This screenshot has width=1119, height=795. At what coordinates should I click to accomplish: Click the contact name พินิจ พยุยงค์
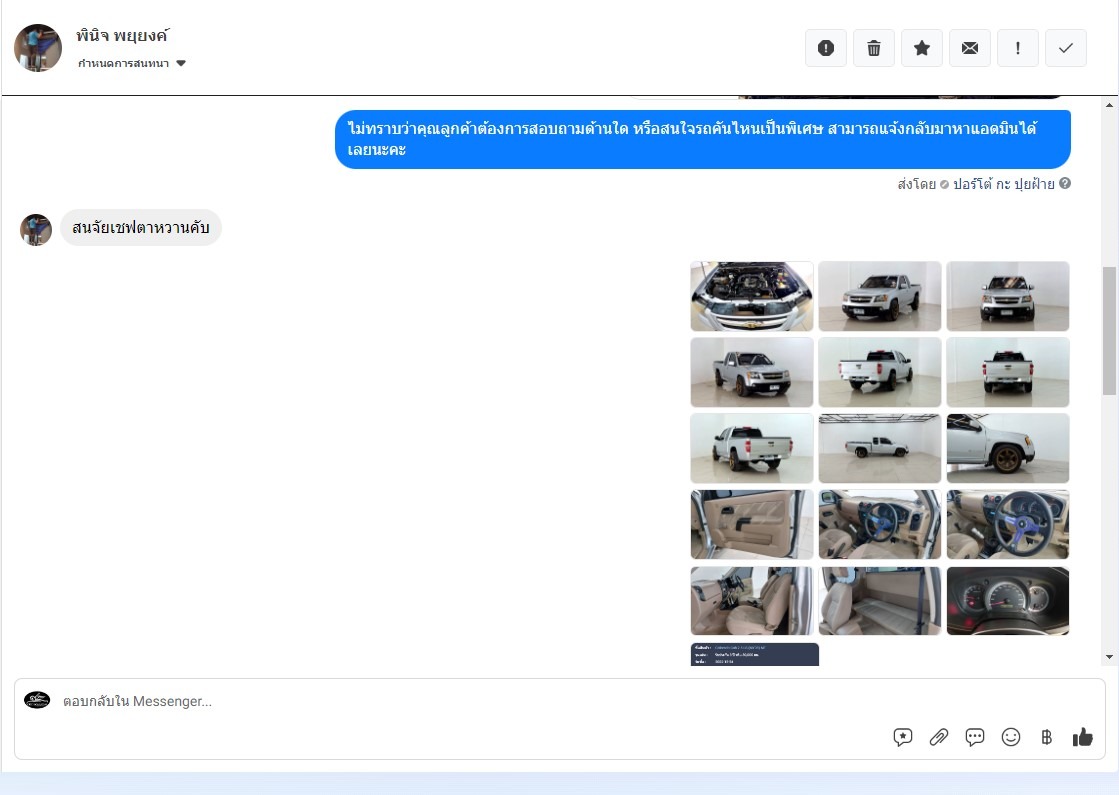pos(122,35)
